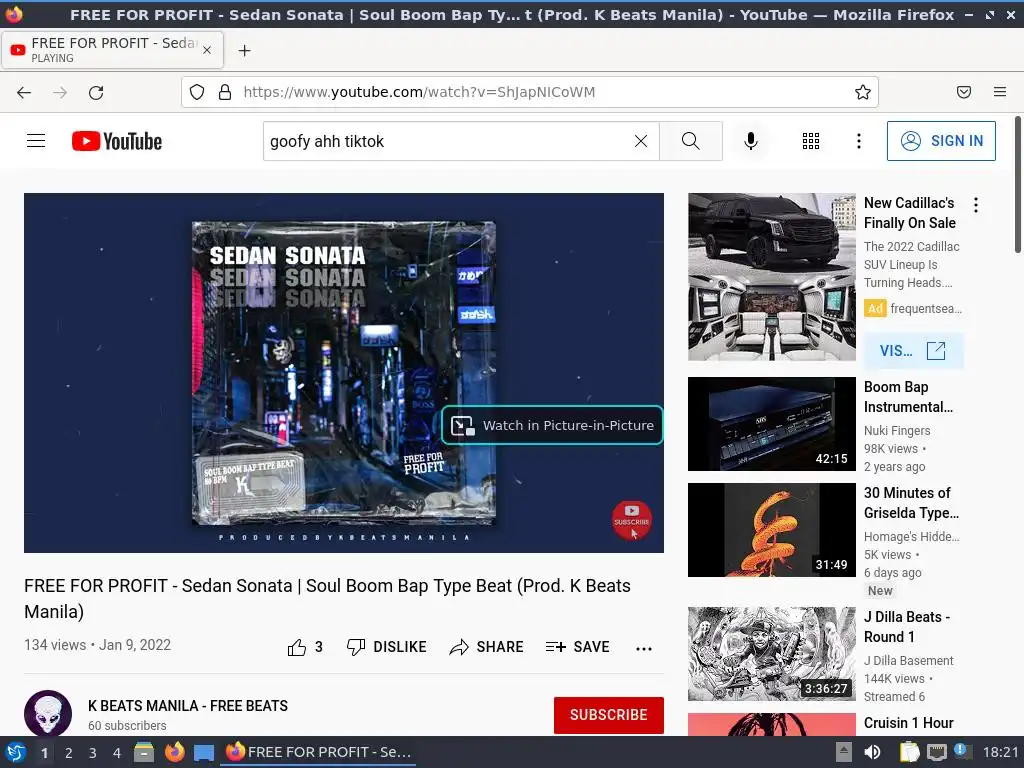Open J Dilla Beats - Round 1 title
The image size is (1024, 768).
pyautogui.click(x=907, y=627)
